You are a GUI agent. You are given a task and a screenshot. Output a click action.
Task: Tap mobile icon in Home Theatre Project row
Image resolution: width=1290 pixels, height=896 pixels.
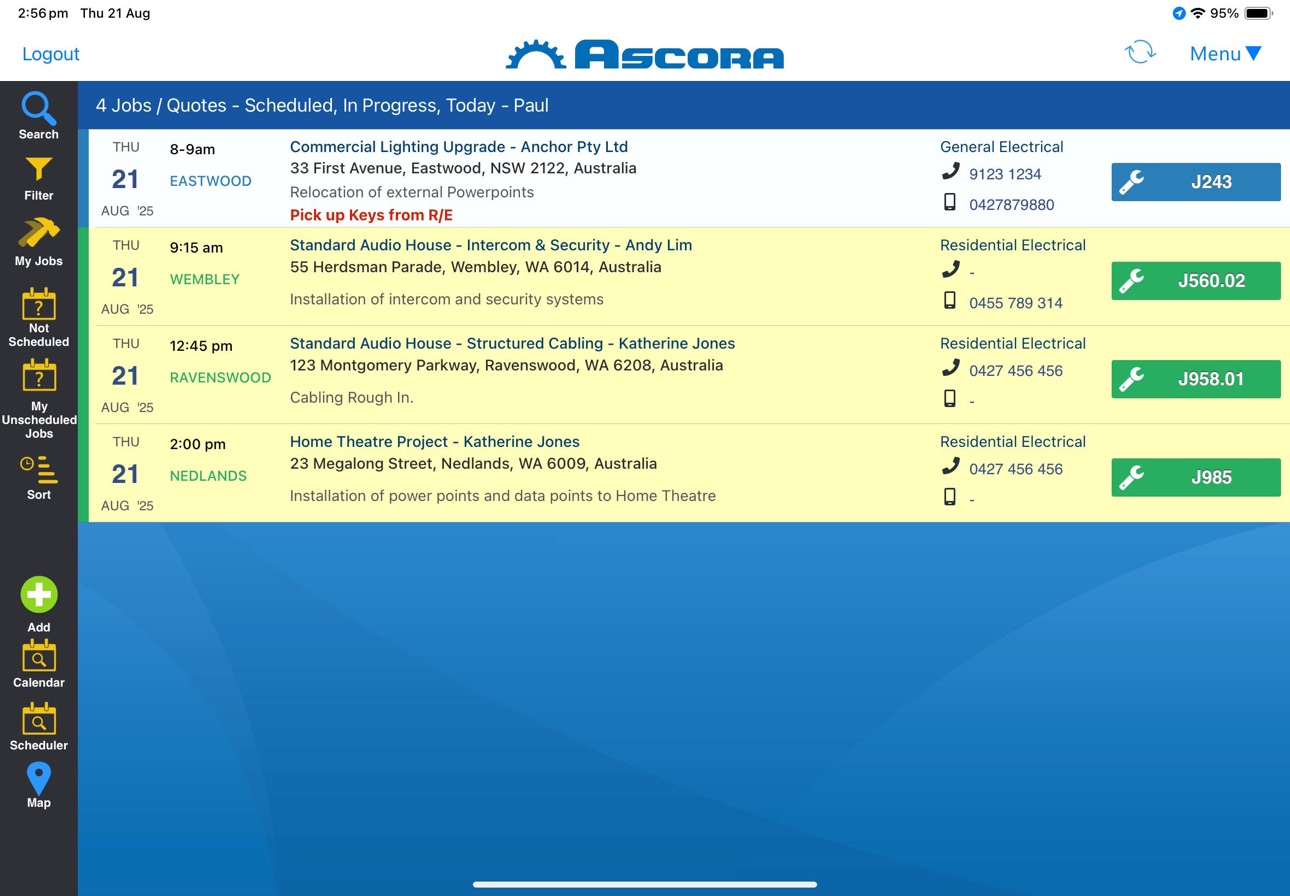click(x=950, y=497)
